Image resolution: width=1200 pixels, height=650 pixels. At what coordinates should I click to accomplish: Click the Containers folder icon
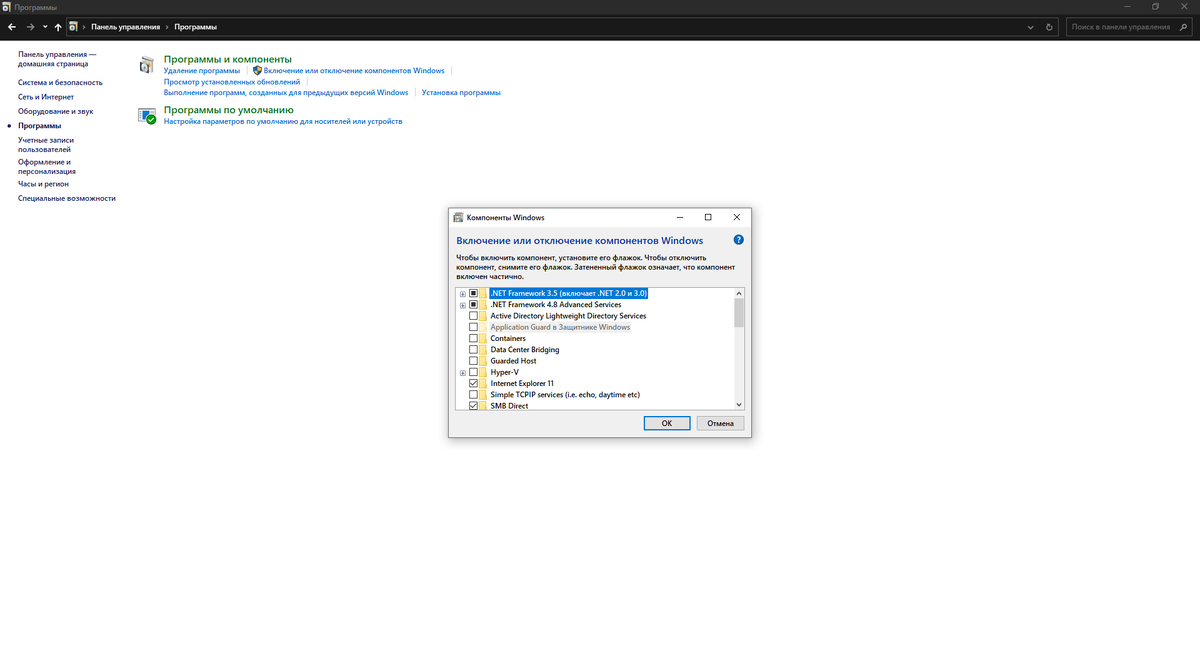(x=485, y=338)
